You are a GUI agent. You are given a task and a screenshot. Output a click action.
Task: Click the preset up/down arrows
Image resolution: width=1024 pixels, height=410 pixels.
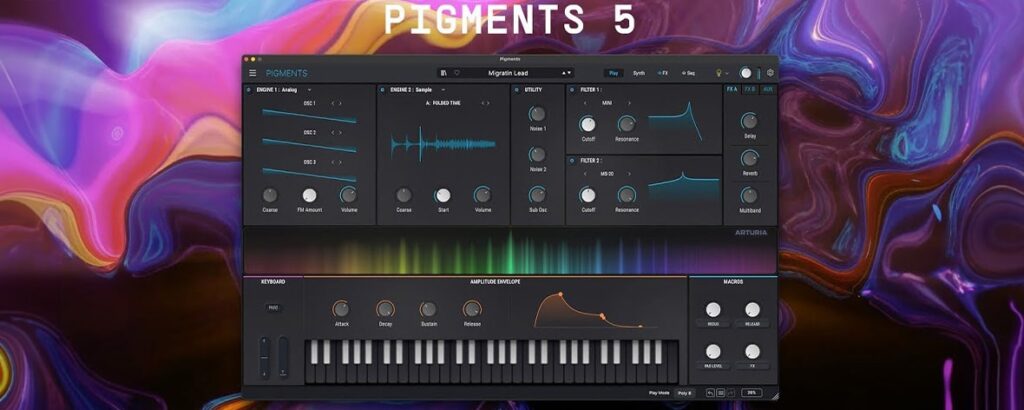click(567, 73)
